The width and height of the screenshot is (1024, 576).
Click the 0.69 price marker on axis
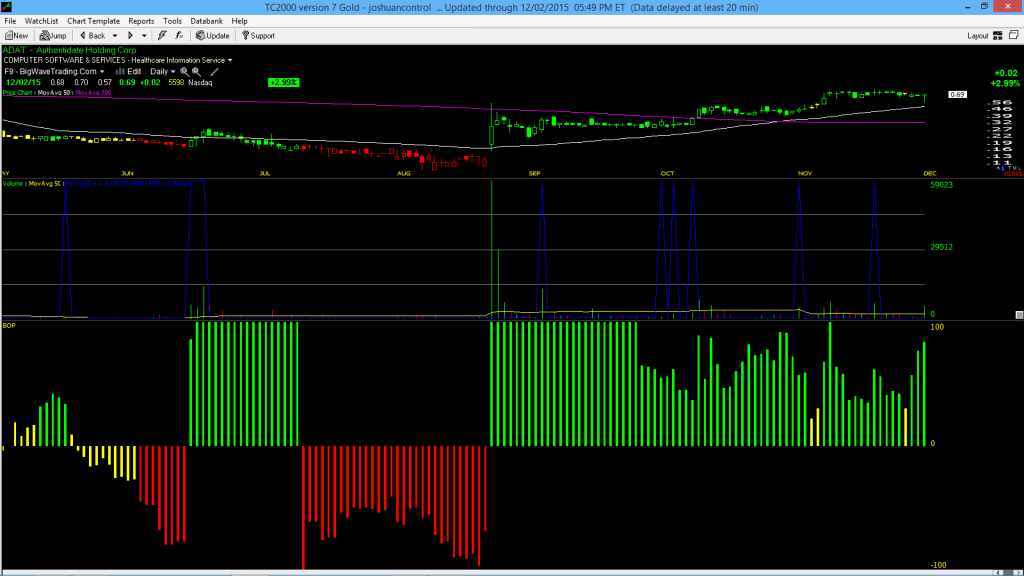pyautogui.click(x=957, y=95)
